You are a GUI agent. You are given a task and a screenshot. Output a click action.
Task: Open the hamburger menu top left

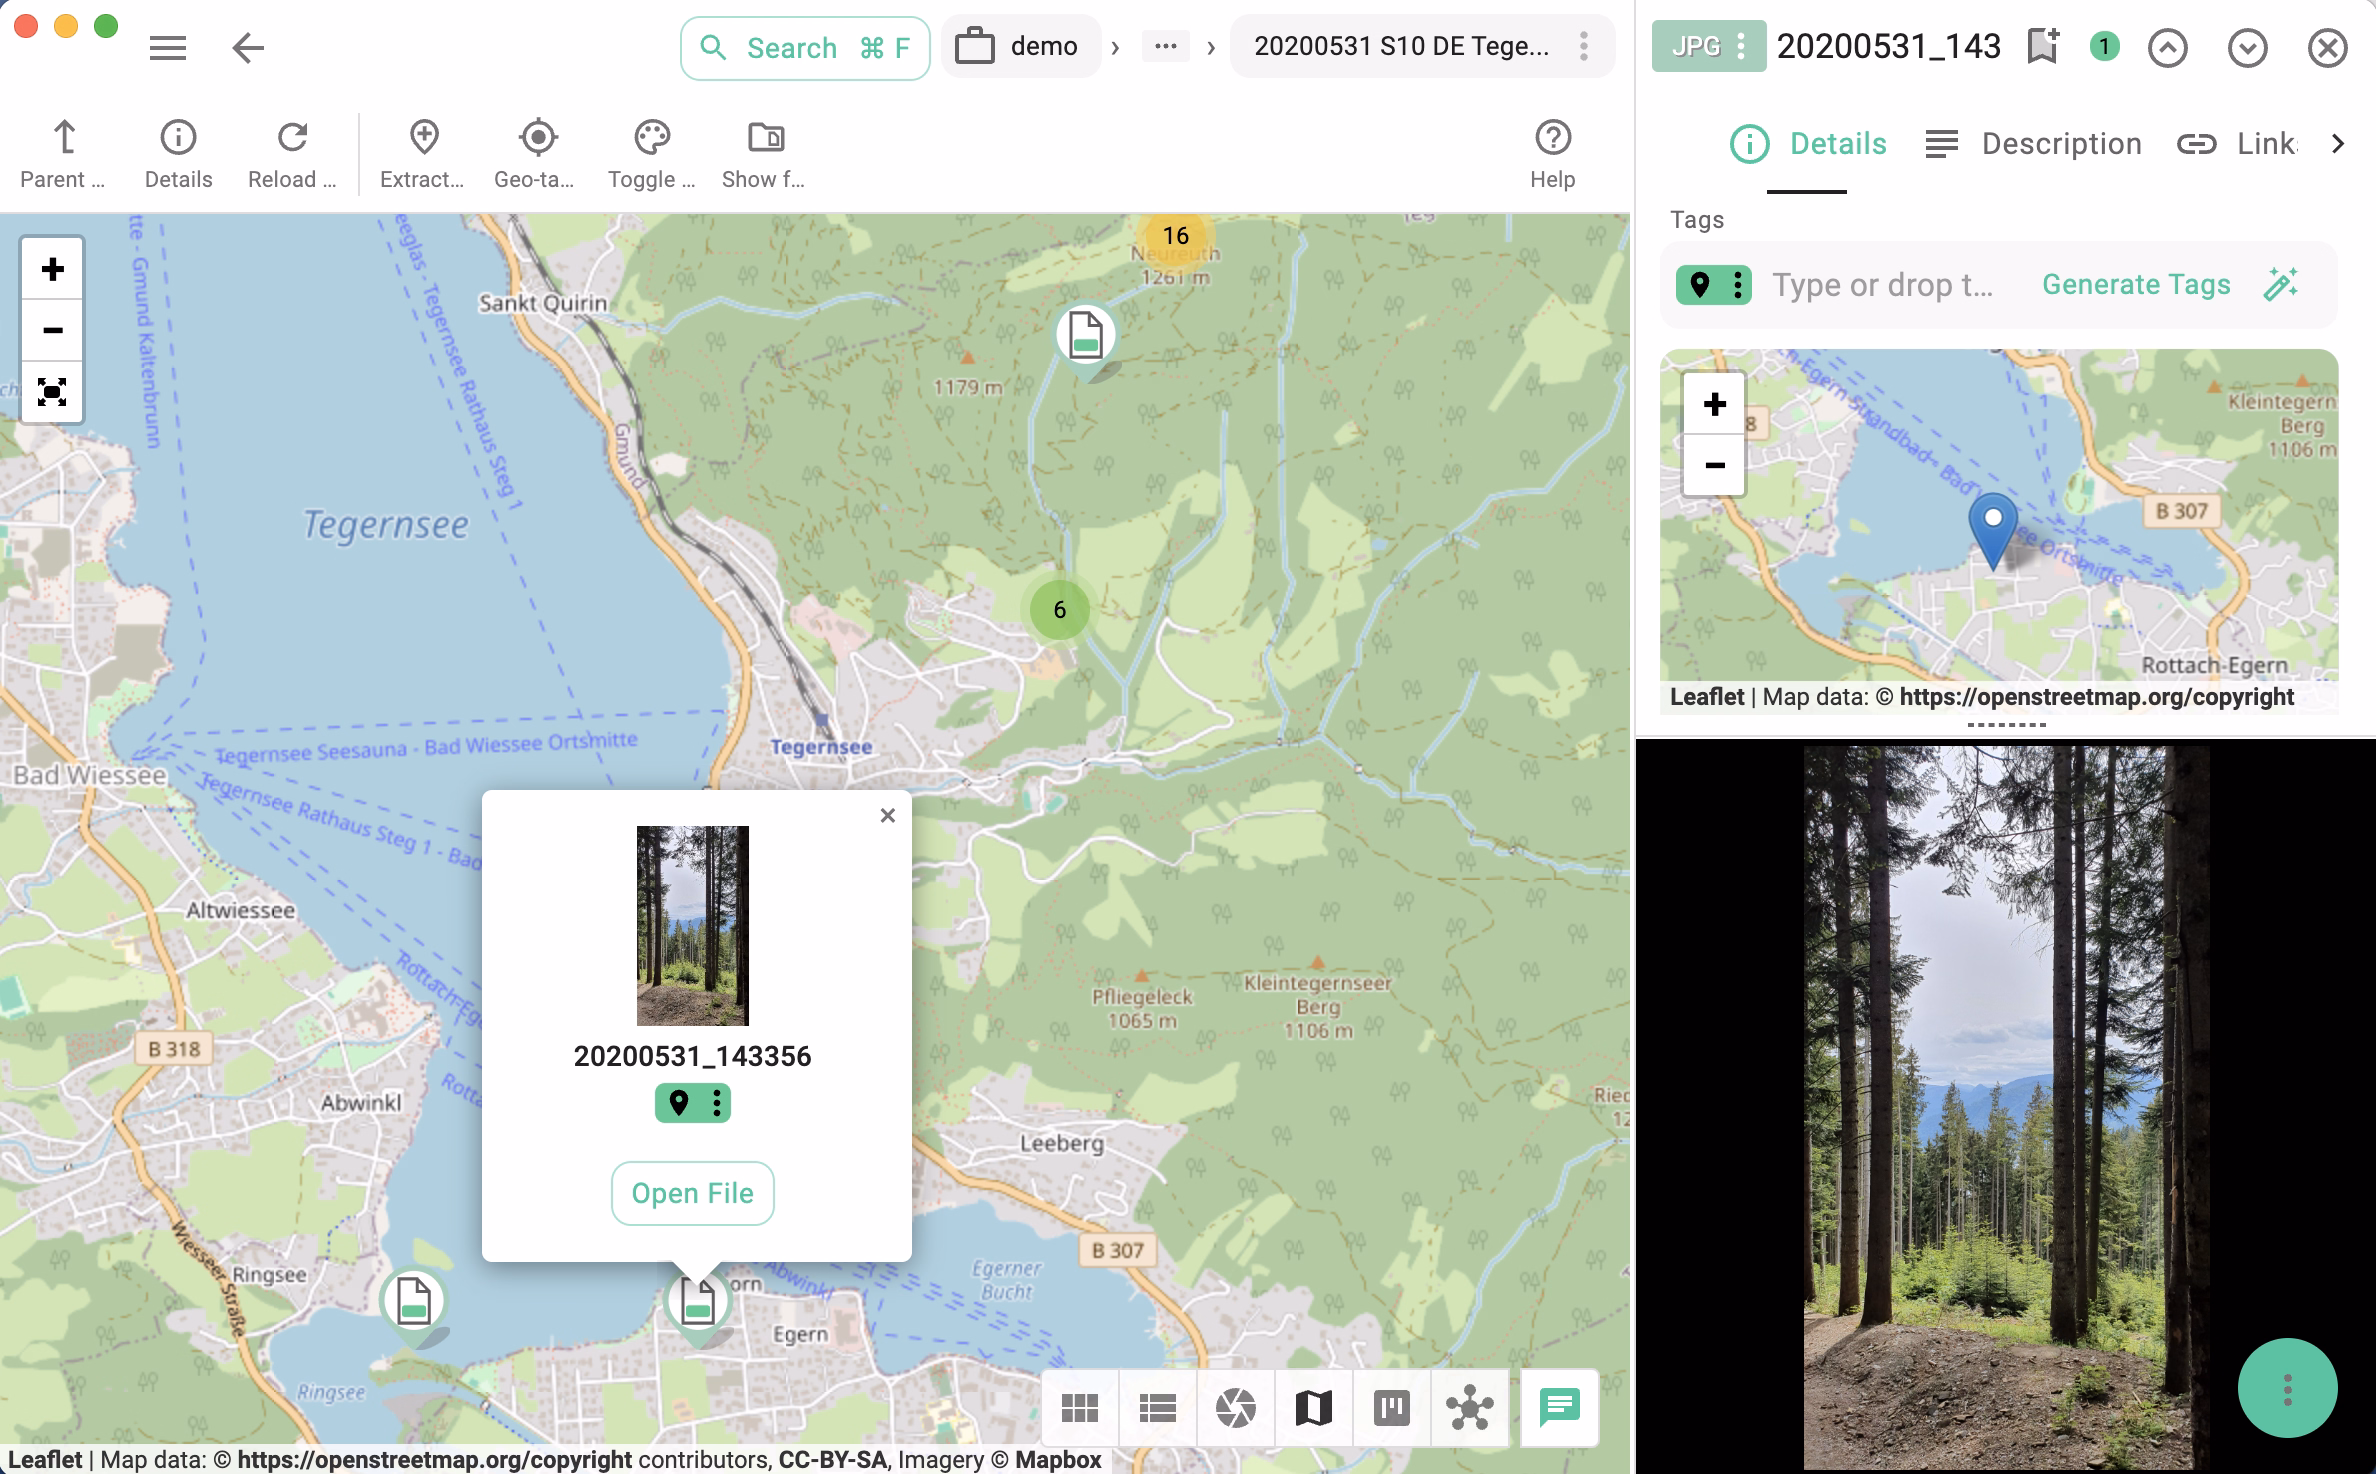[x=168, y=47]
